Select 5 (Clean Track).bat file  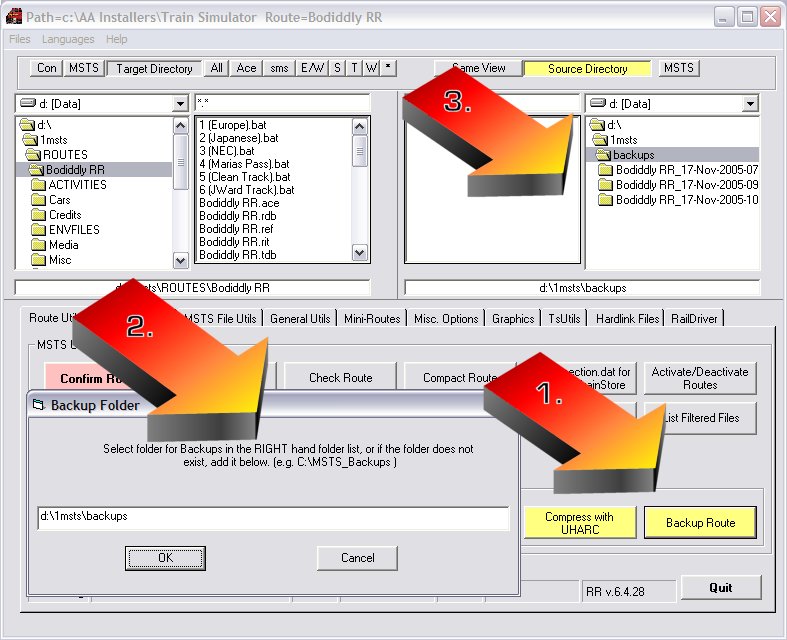click(x=244, y=177)
